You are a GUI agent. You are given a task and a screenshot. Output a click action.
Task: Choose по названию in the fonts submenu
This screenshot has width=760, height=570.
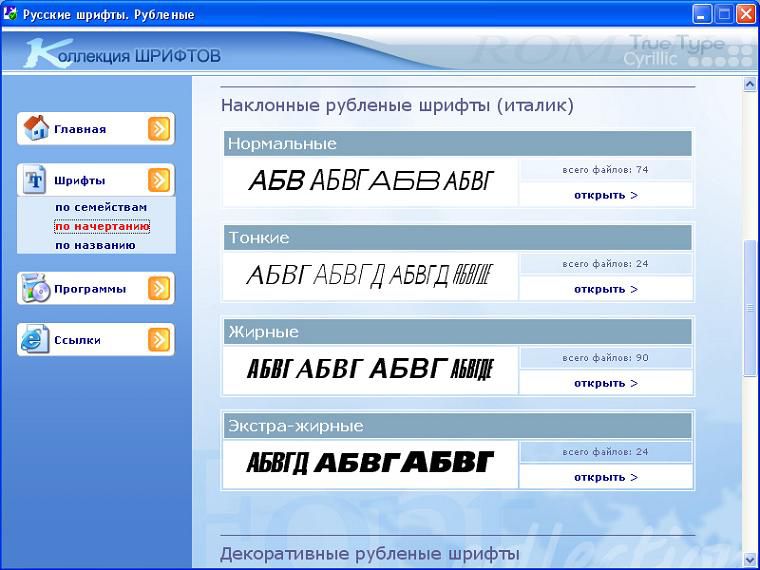coord(95,245)
